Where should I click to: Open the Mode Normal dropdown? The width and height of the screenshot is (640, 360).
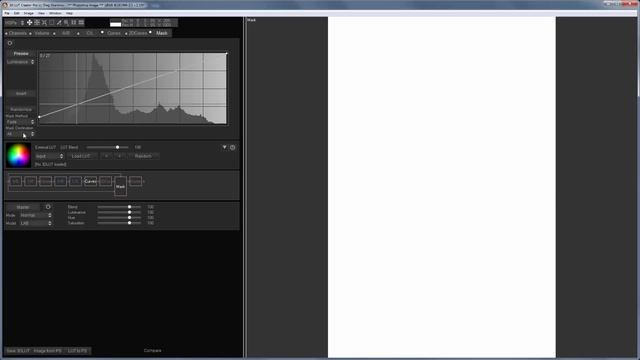point(36,215)
